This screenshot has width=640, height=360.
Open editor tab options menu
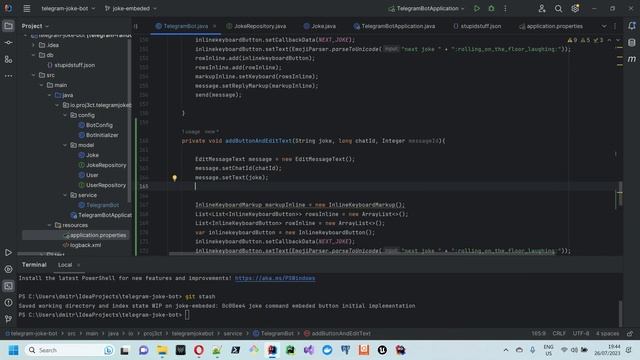point(615,26)
